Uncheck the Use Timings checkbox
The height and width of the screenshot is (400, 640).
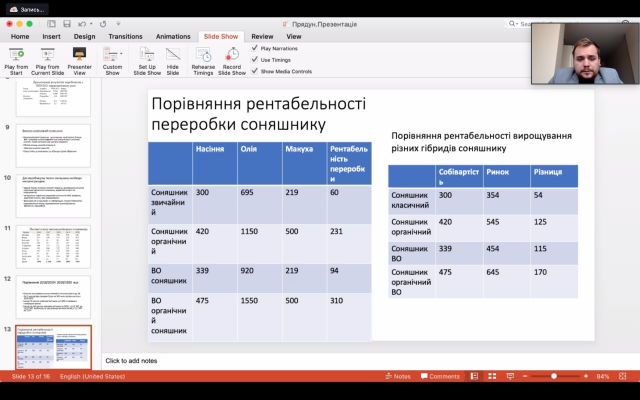pos(255,59)
